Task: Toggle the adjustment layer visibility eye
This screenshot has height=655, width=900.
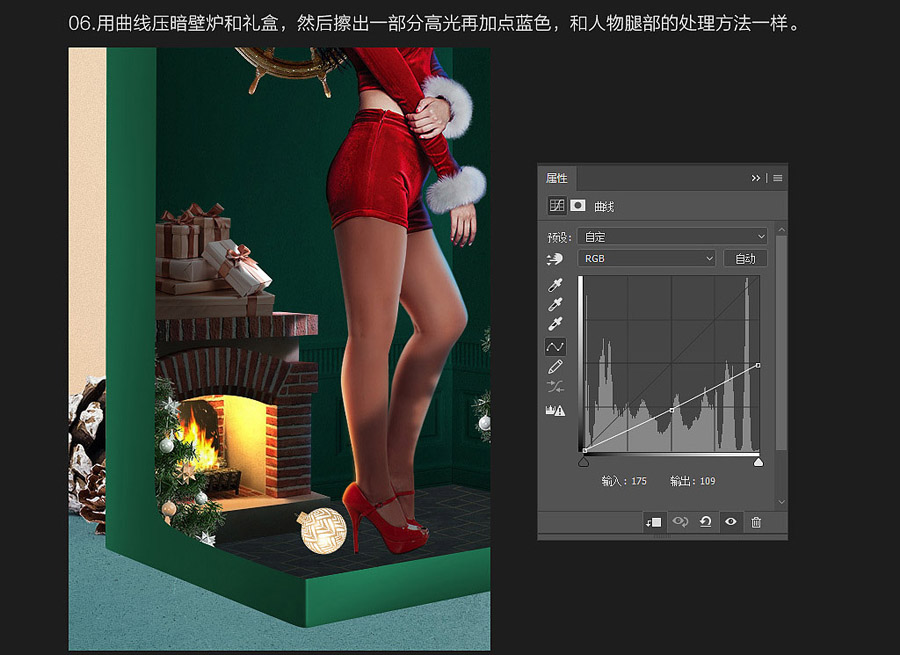Action: click(730, 522)
